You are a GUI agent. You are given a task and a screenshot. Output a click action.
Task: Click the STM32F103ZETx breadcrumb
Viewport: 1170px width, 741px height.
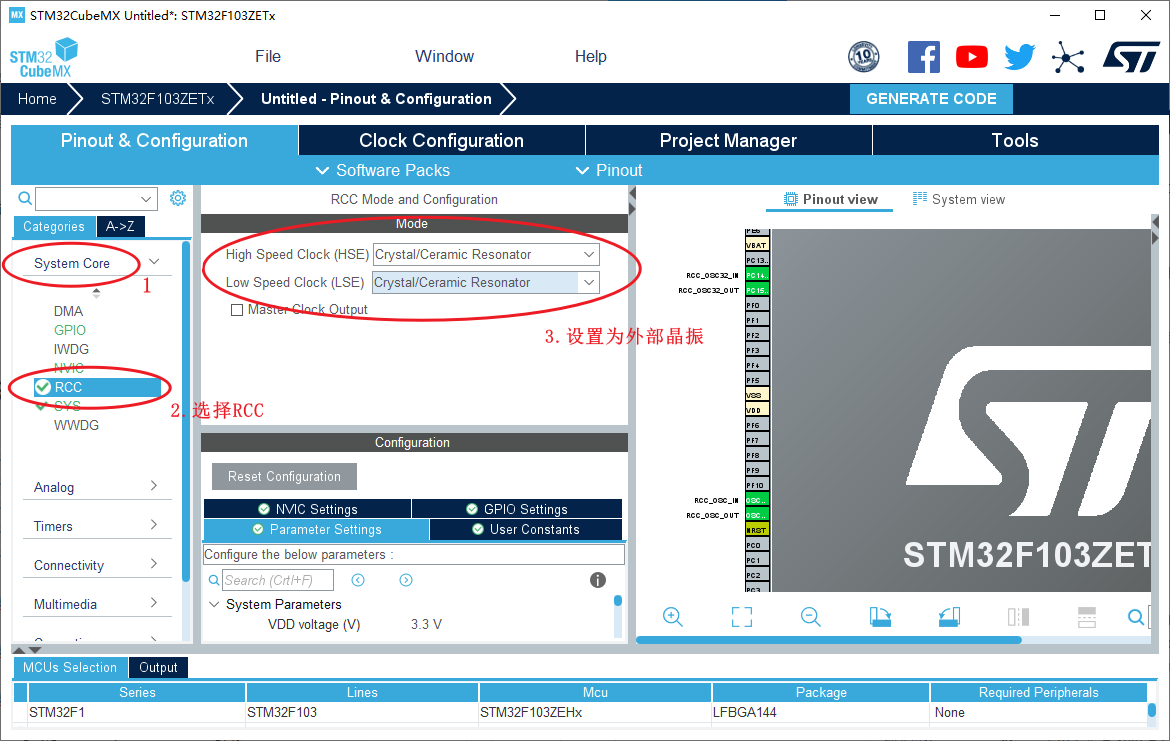(x=157, y=99)
